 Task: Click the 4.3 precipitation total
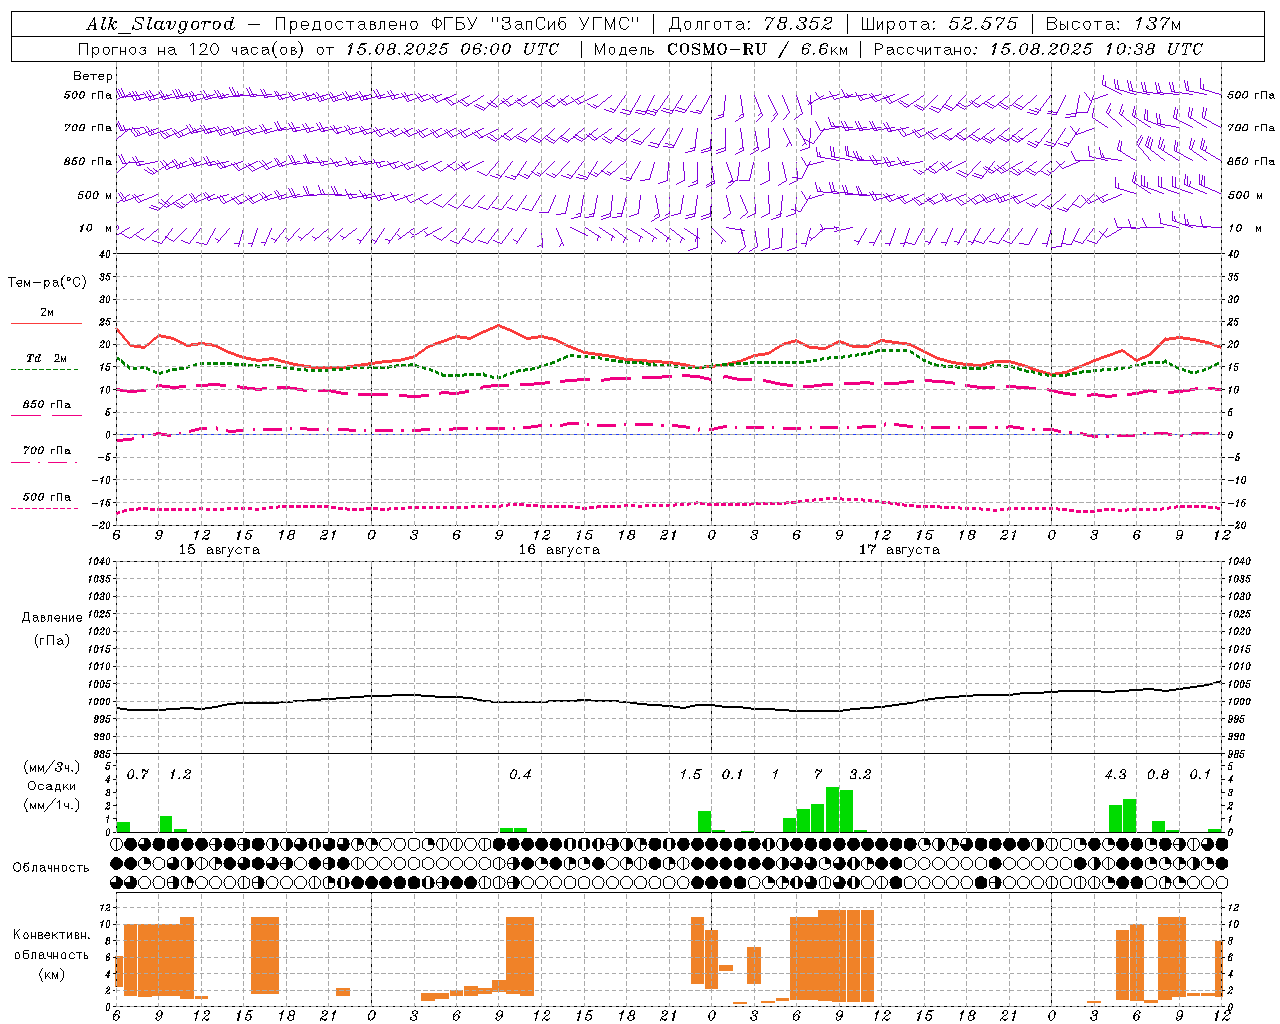coord(1115,775)
